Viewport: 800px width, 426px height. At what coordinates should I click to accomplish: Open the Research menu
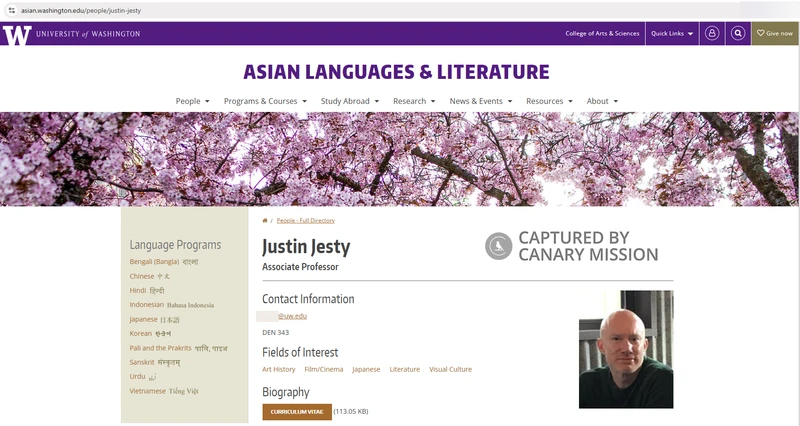[x=414, y=101]
